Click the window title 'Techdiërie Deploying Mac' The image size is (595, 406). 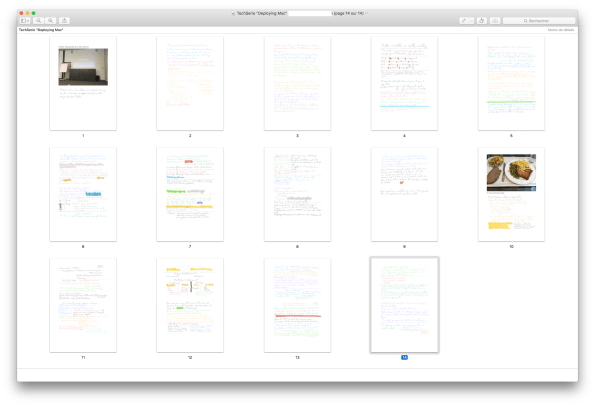pos(261,13)
